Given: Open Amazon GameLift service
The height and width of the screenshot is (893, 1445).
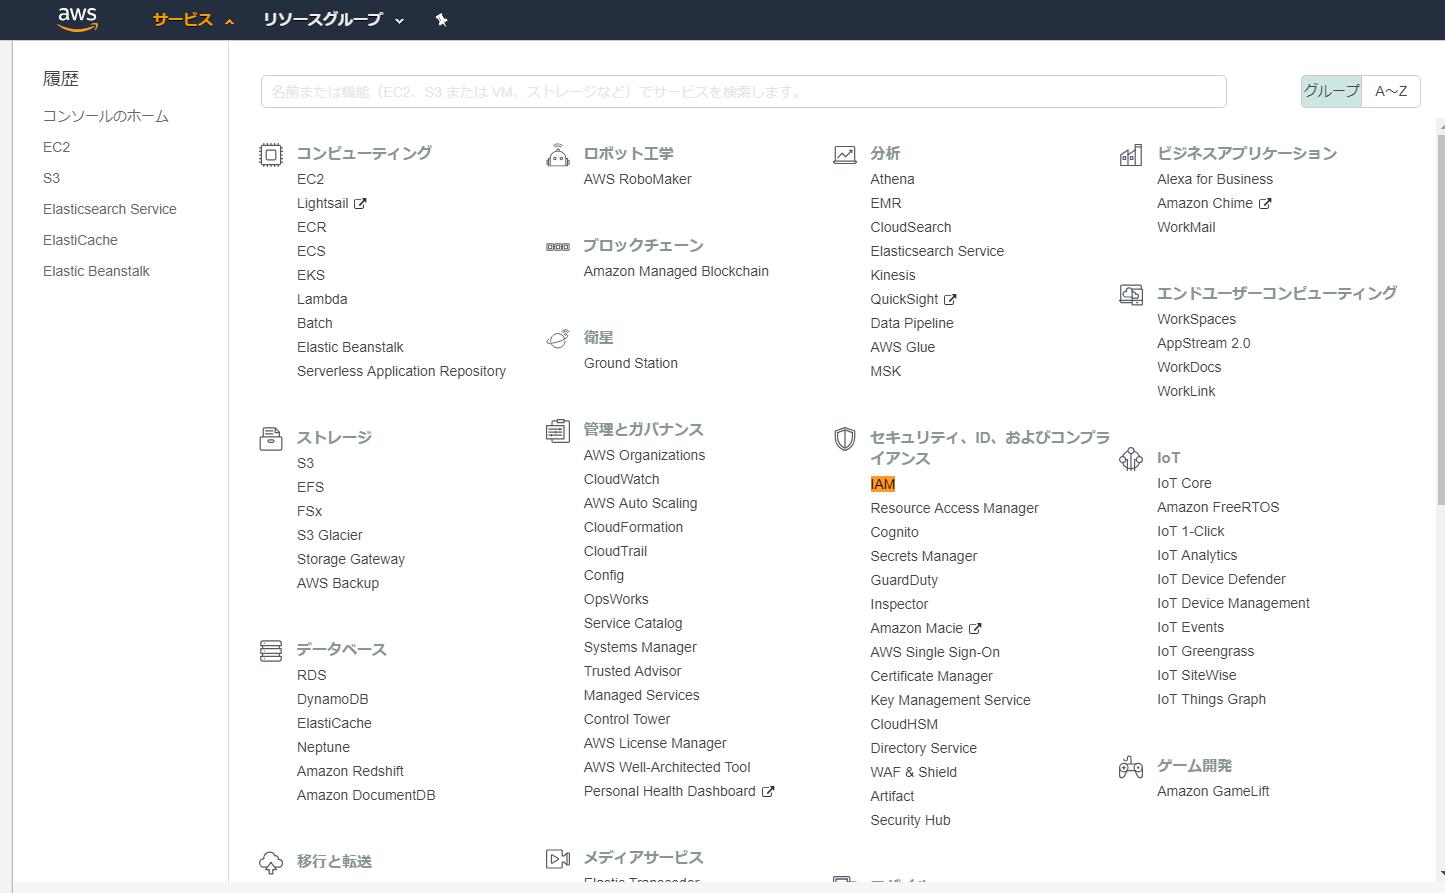Looking at the screenshot, I should pos(1213,791).
